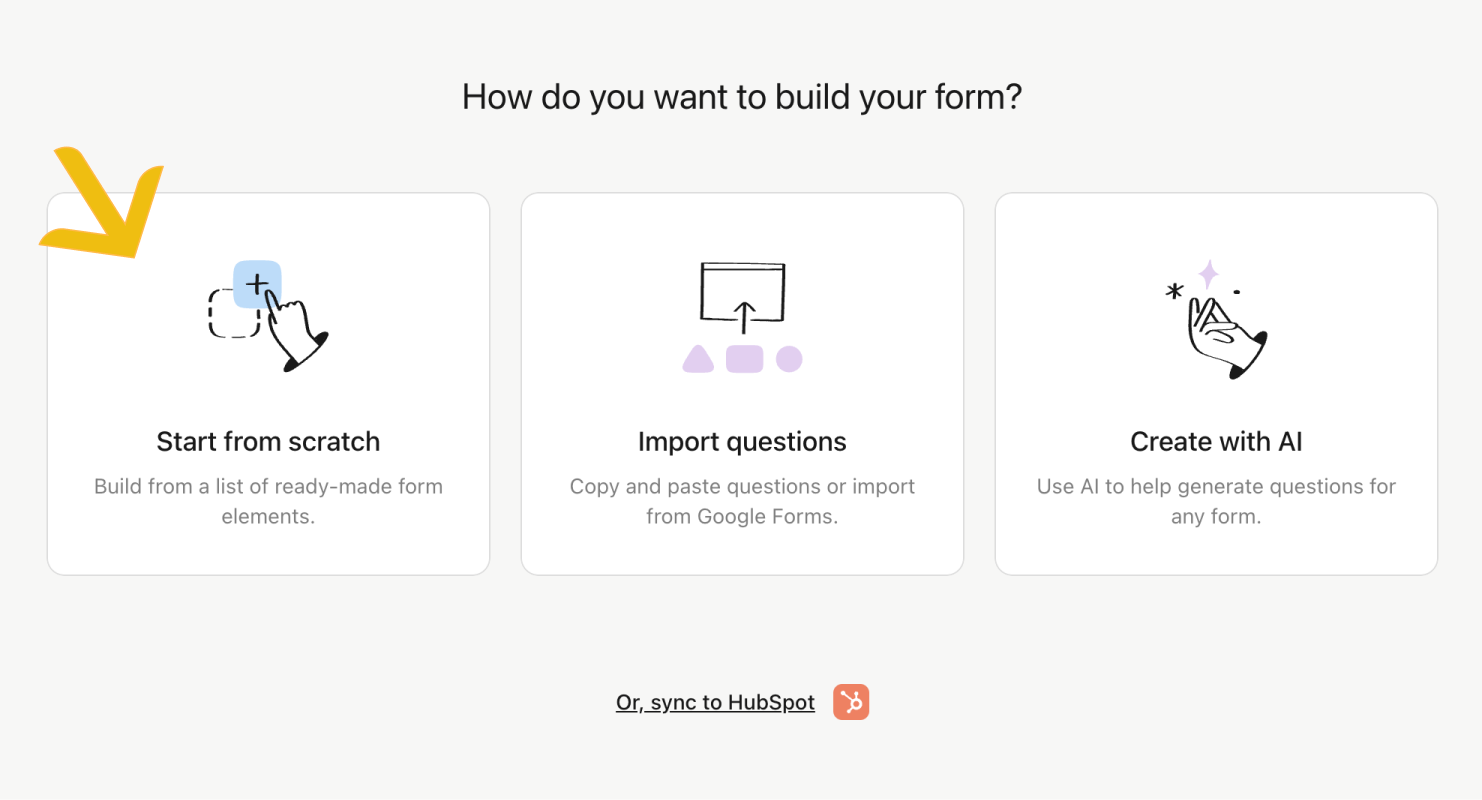Click the dashed outline square icon
The width and height of the screenshot is (1482, 800).
click(233, 313)
